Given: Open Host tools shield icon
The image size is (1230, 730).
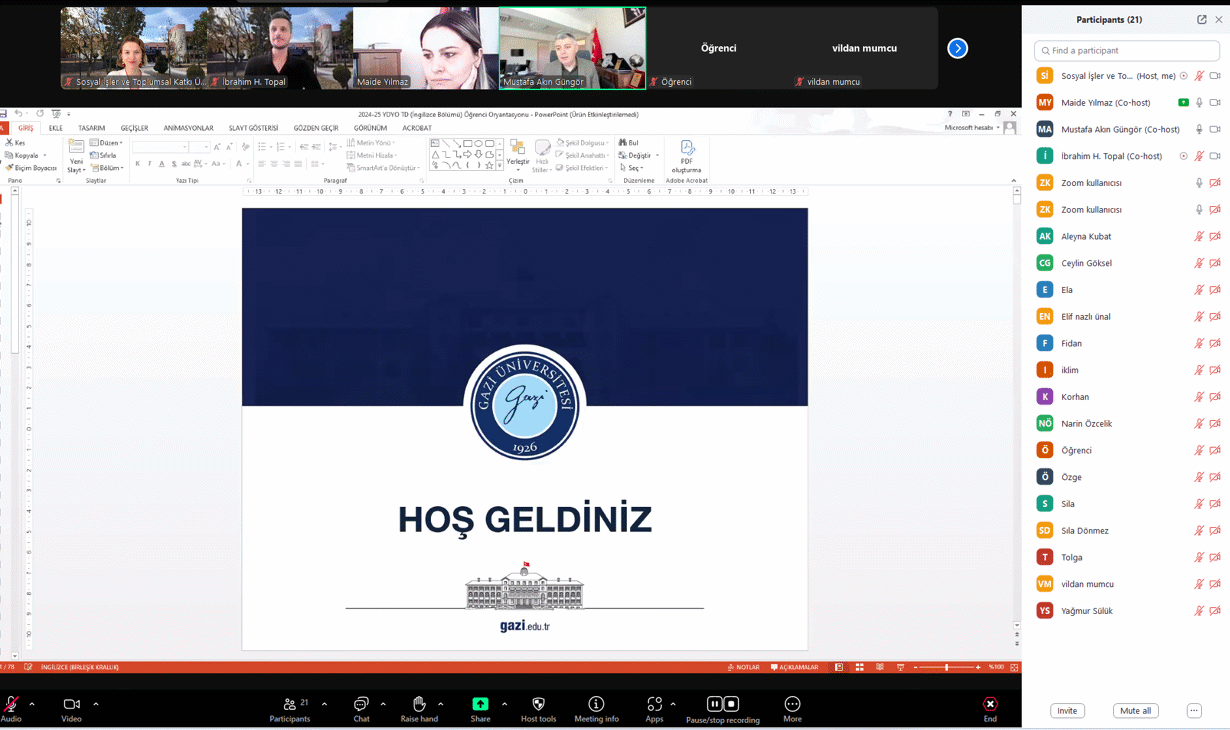Looking at the screenshot, I should (538, 704).
